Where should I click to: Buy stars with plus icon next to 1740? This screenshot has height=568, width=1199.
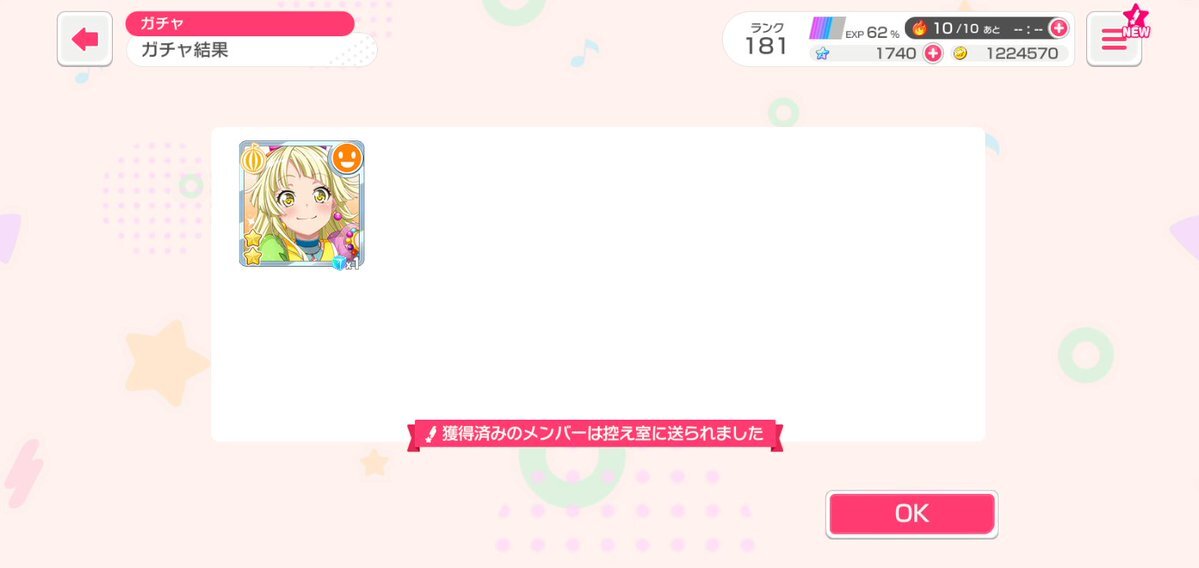pos(933,54)
